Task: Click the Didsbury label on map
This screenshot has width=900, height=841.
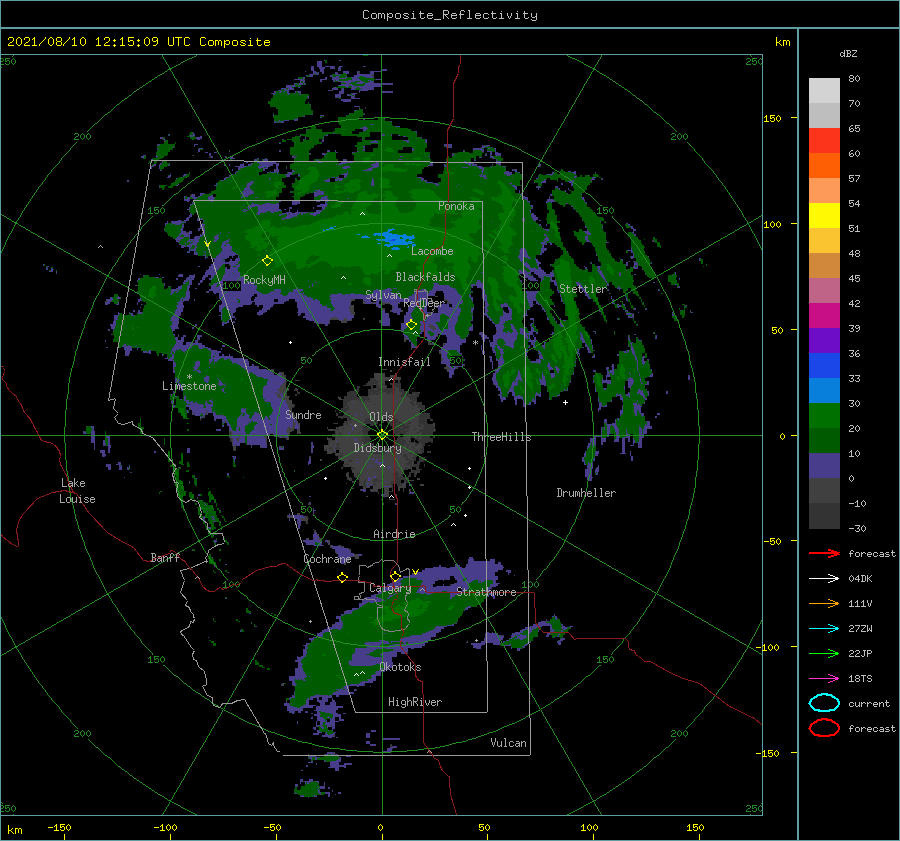Action: pos(377,448)
